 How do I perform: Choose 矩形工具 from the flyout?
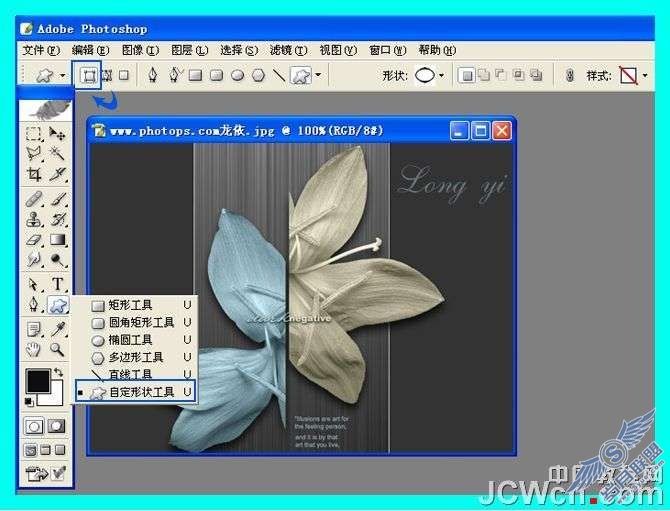pyautogui.click(x=136, y=305)
